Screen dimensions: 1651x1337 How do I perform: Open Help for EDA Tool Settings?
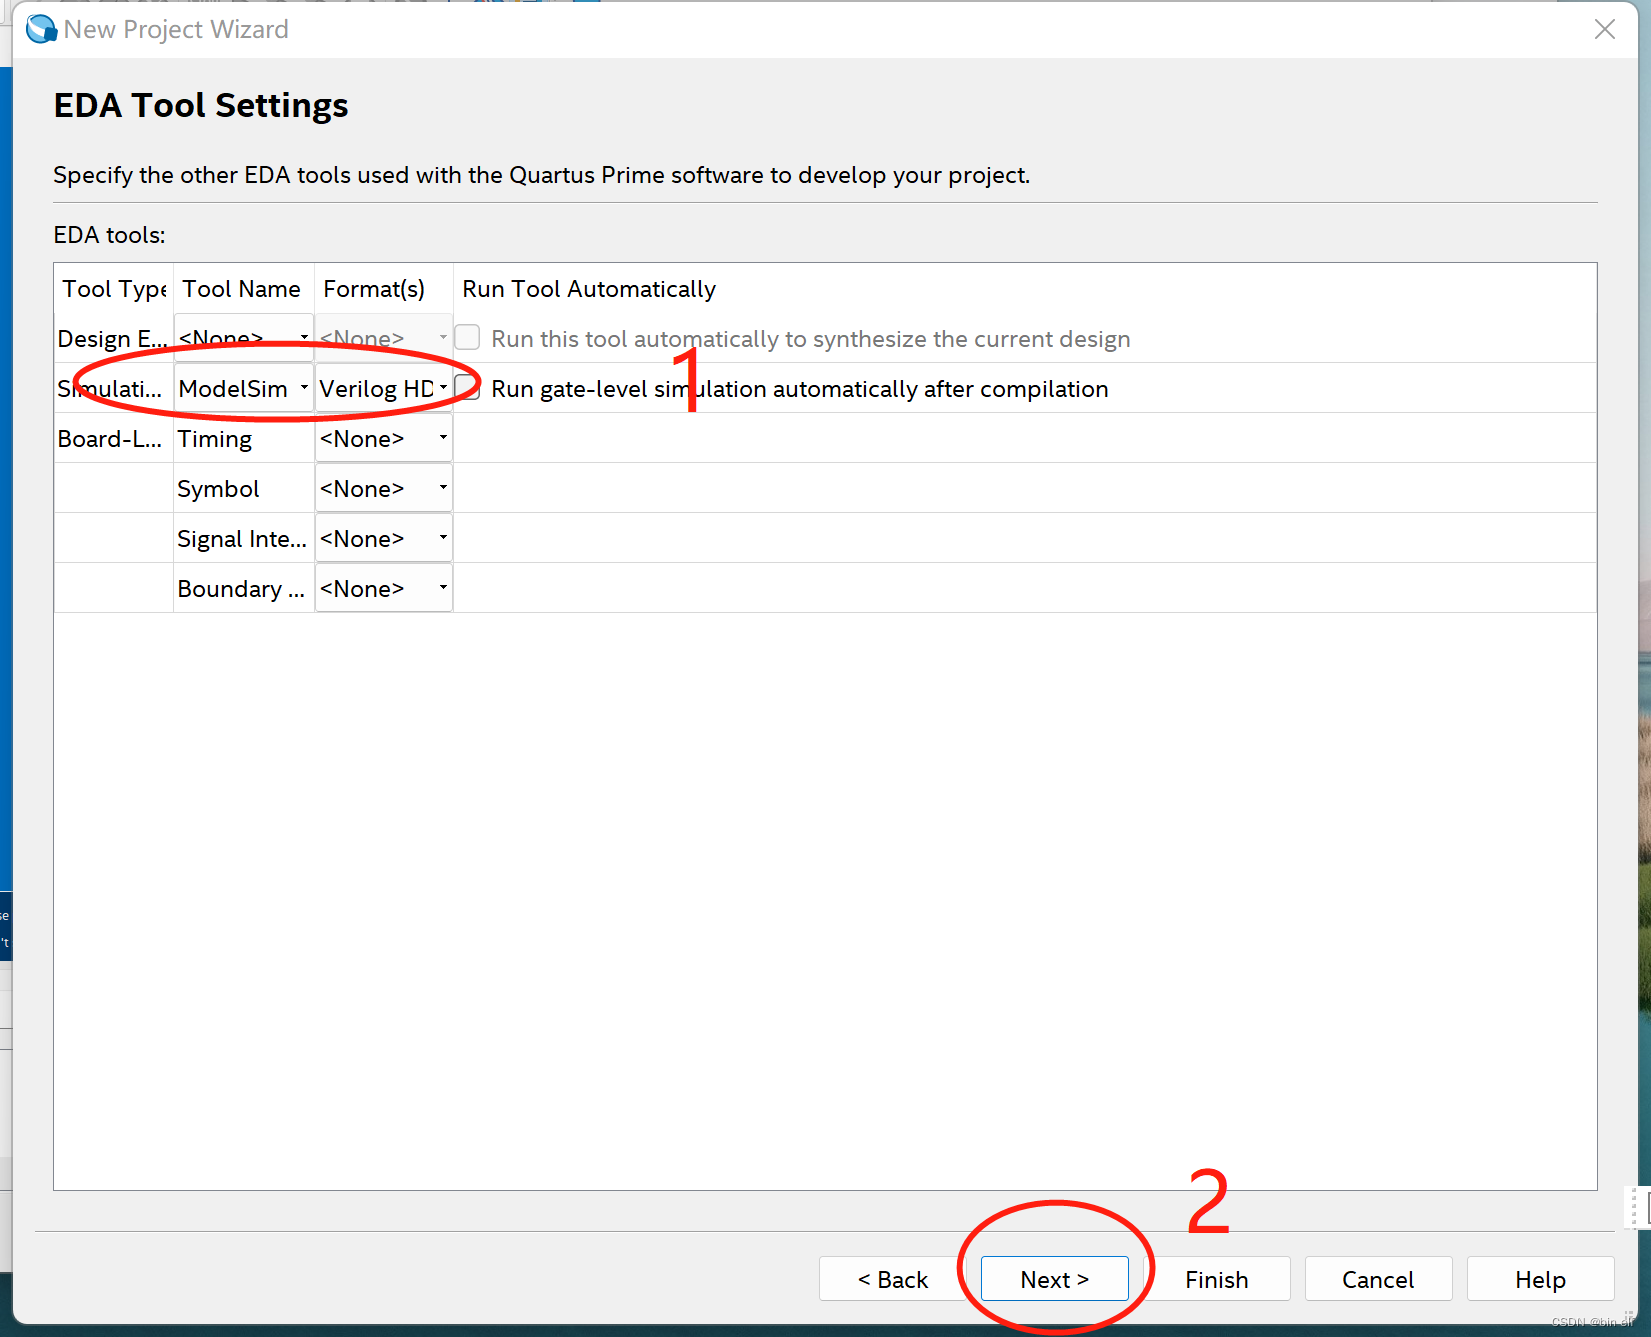[1540, 1279]
